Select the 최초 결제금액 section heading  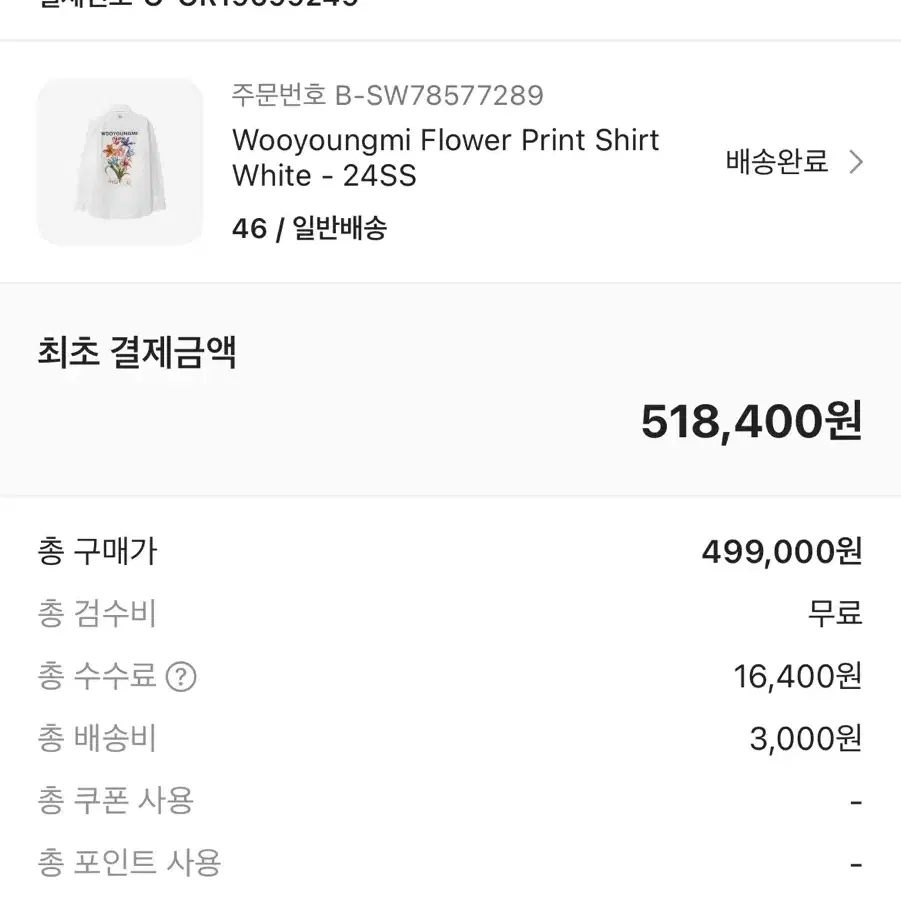pyautogui.click(x=137, y=352)
